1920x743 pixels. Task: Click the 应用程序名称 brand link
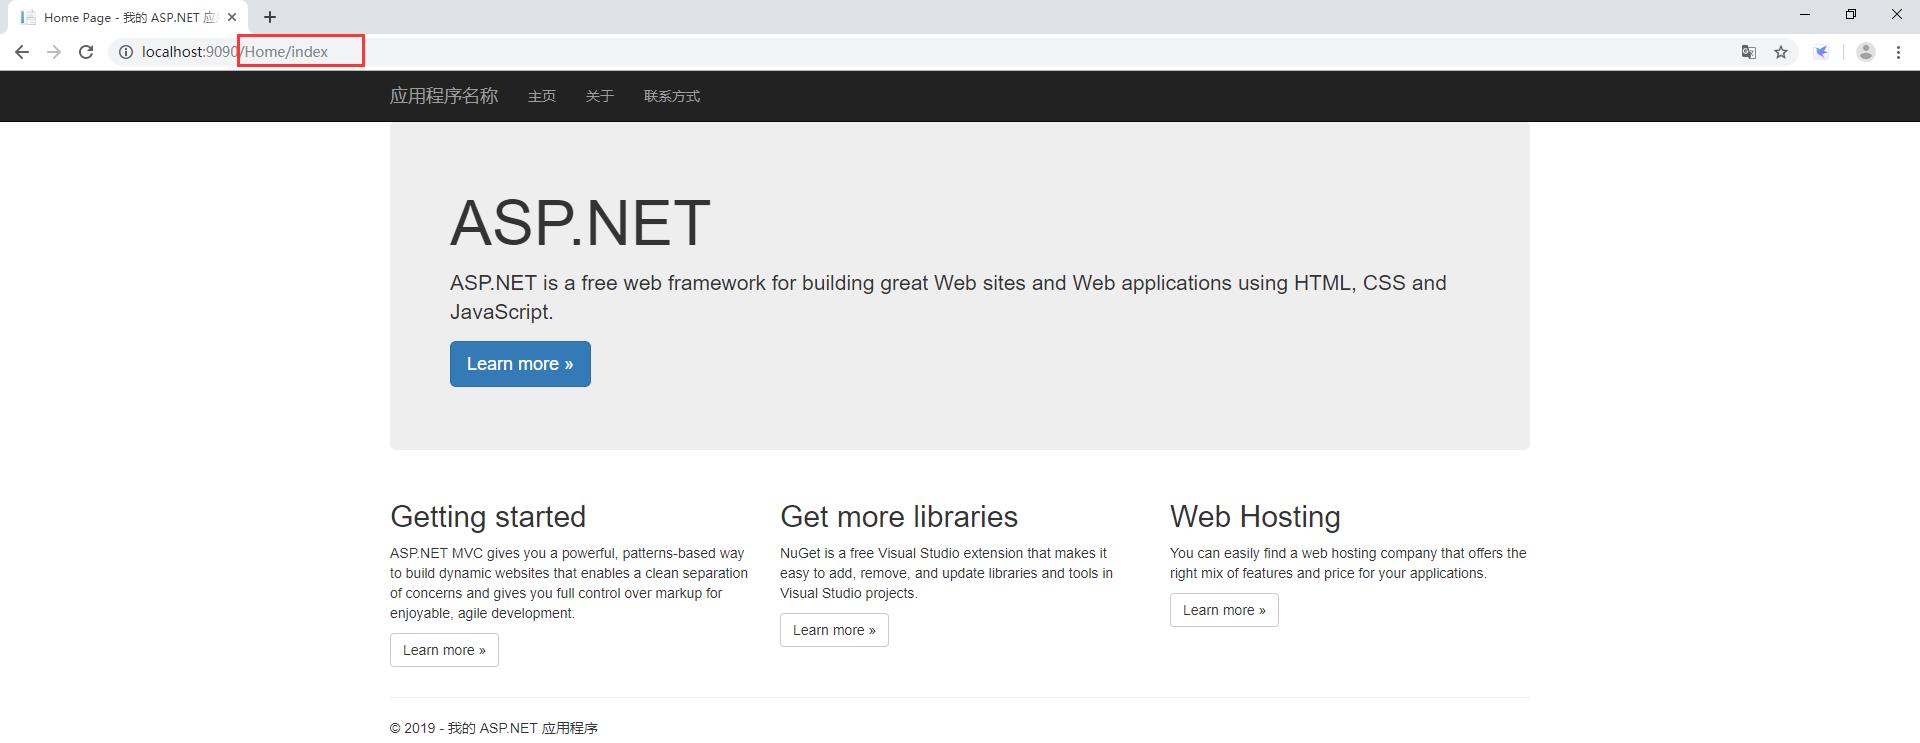coord(444,96)
